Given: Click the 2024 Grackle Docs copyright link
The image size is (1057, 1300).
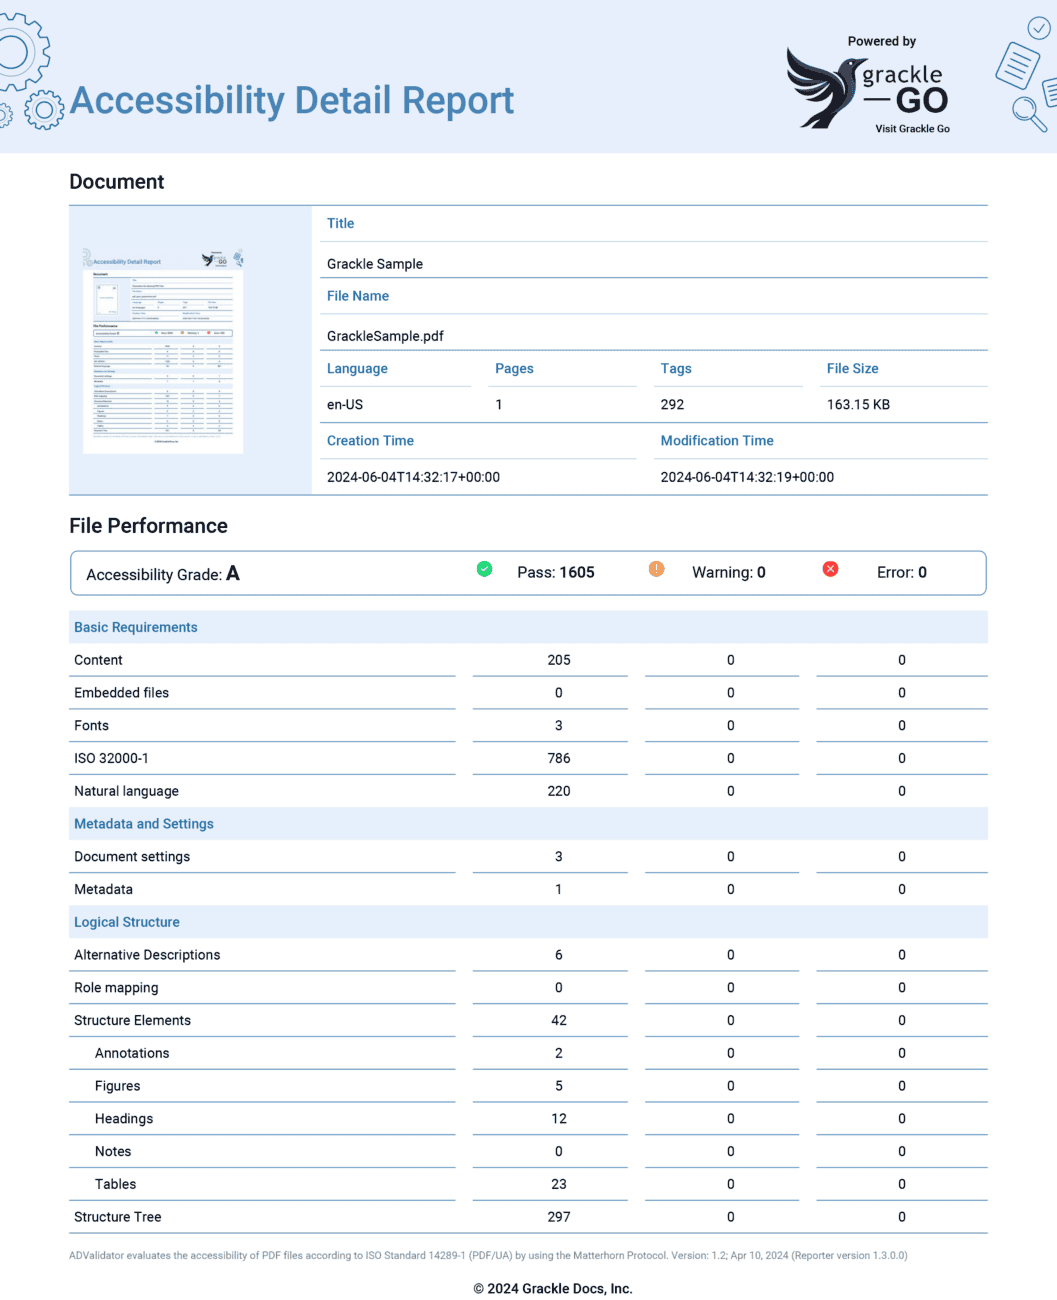Looking at the screenshot, I should (x=553, y=1289).
